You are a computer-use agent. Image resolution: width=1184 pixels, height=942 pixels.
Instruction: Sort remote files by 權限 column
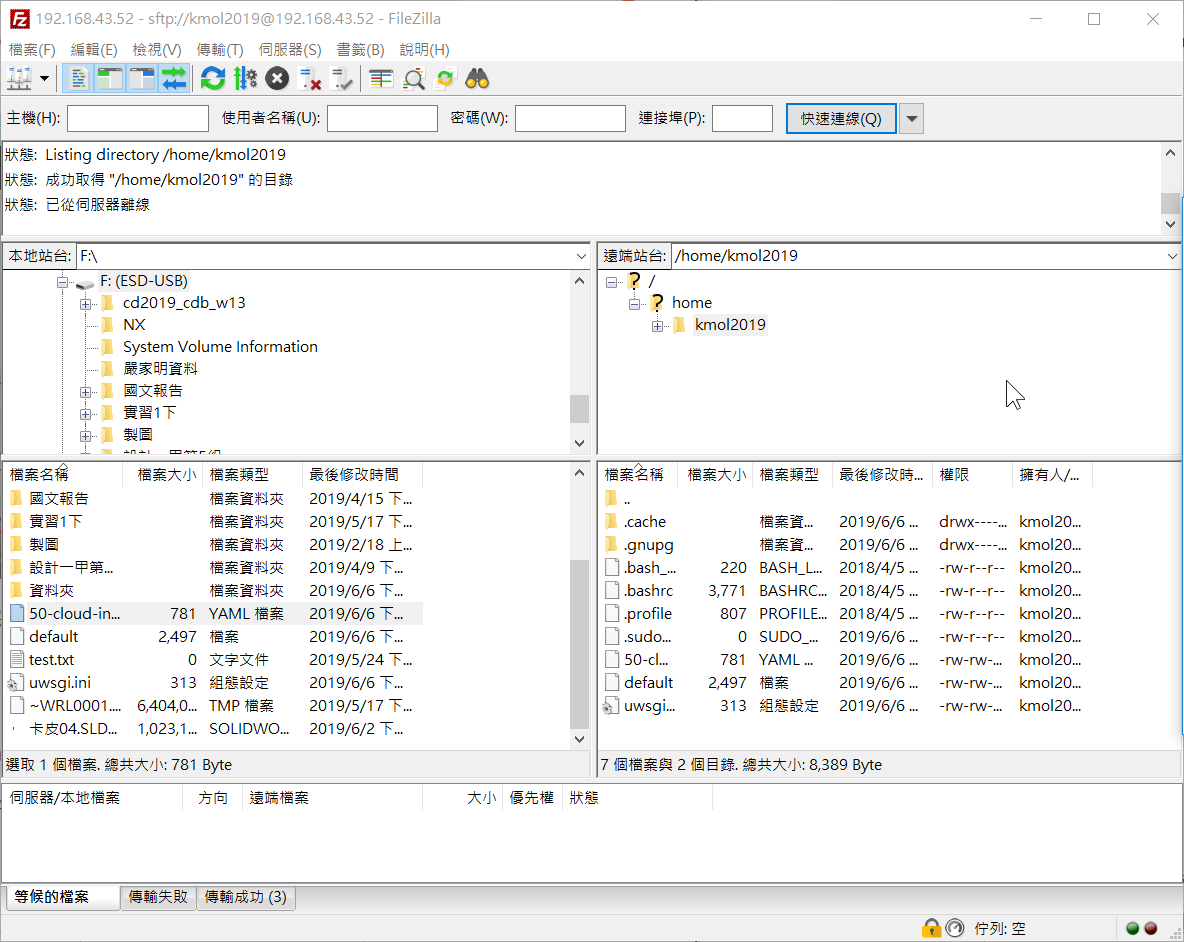[973, 475]
